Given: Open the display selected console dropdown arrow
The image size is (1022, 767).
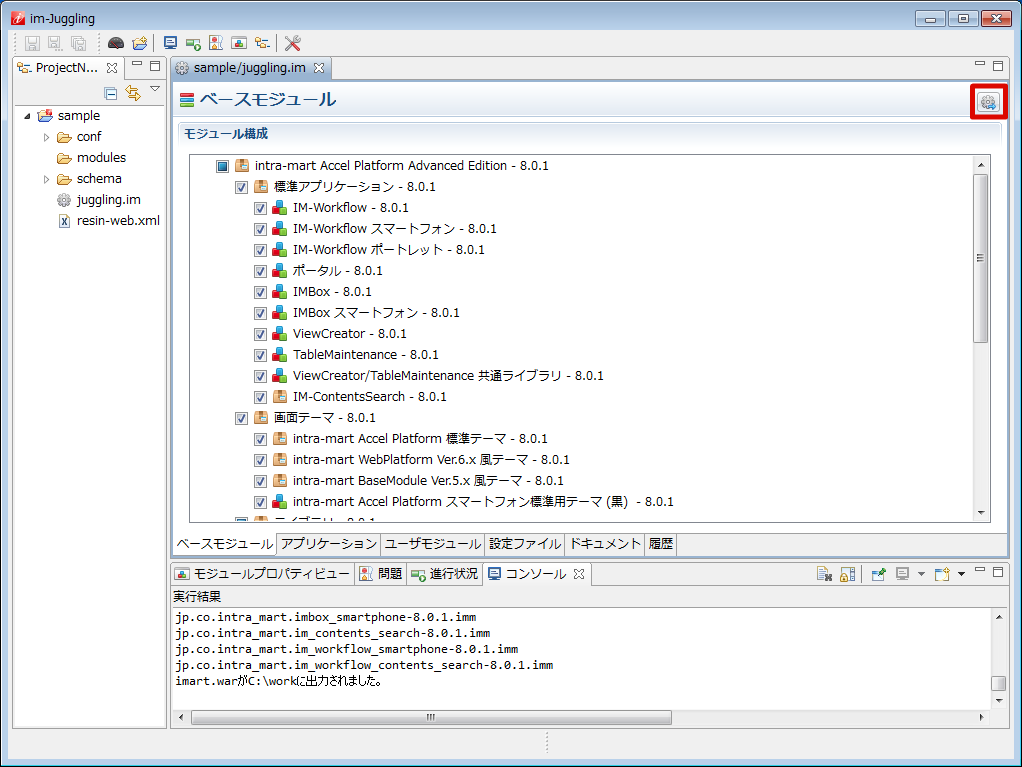Looking at the screenshot, I should pyautogui.click(x=921, y=574).
